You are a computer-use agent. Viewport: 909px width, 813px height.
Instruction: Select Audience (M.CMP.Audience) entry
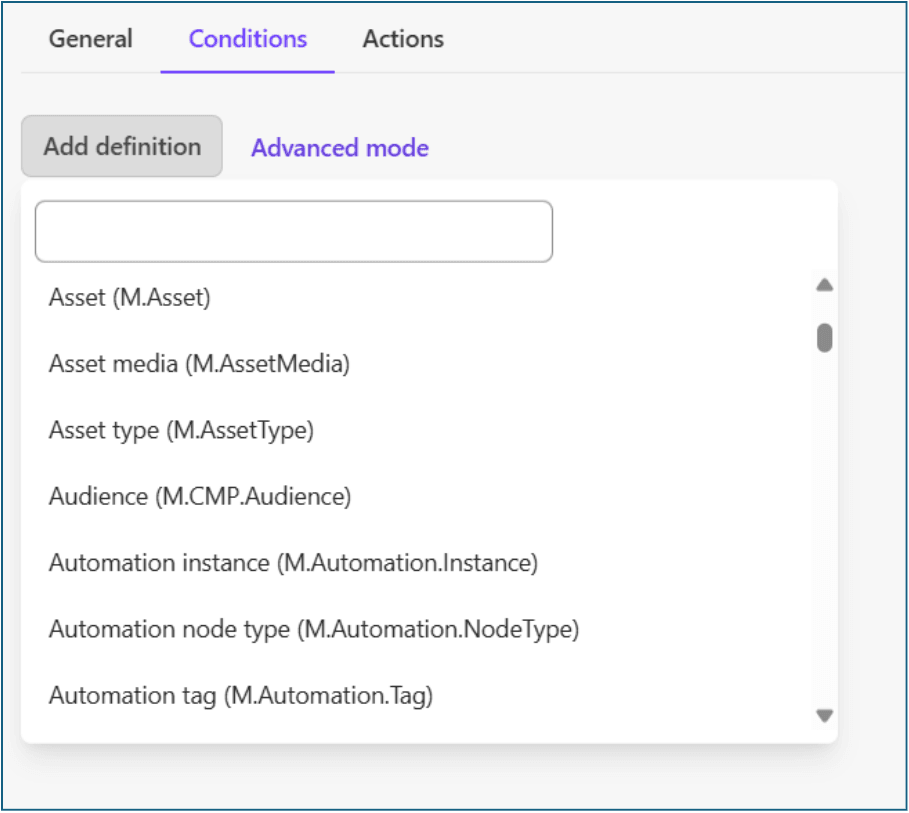click(x=200, y=497)
